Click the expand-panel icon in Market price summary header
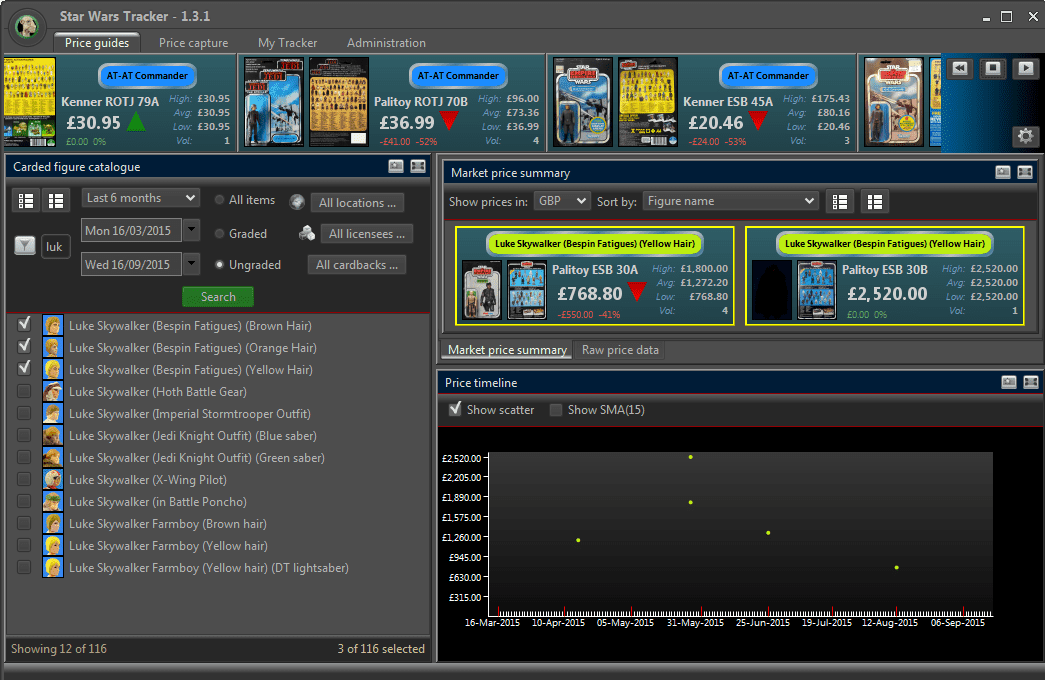This screenshot has width=1045, height=680. pos(1025,172)
